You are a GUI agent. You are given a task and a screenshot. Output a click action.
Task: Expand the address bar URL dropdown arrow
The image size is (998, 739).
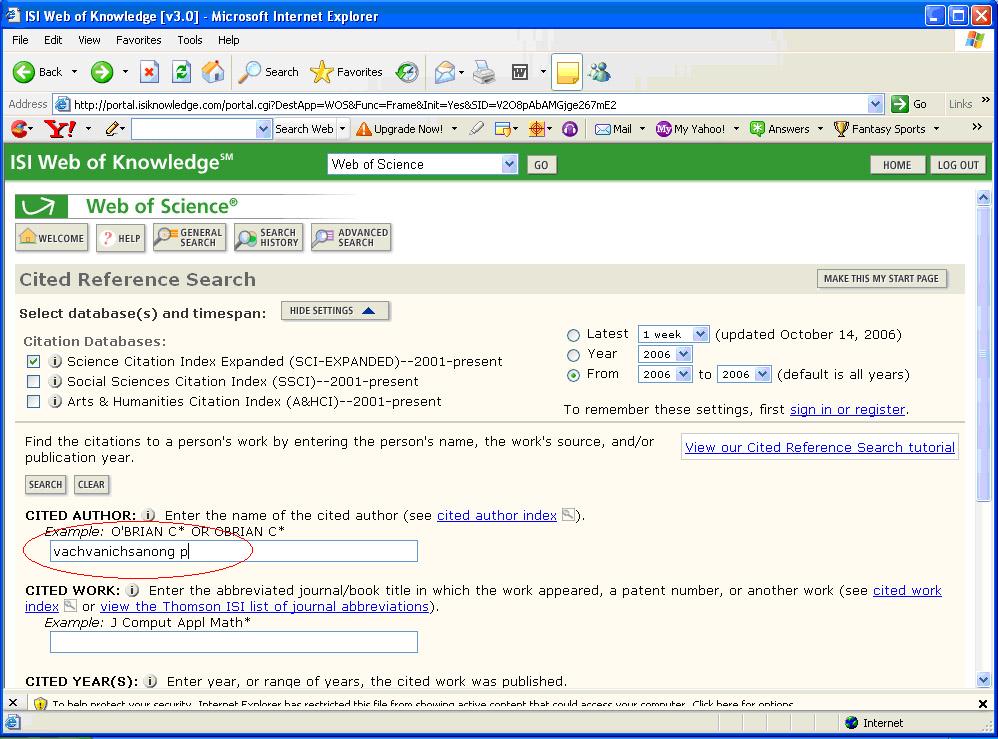coord(876,104)
